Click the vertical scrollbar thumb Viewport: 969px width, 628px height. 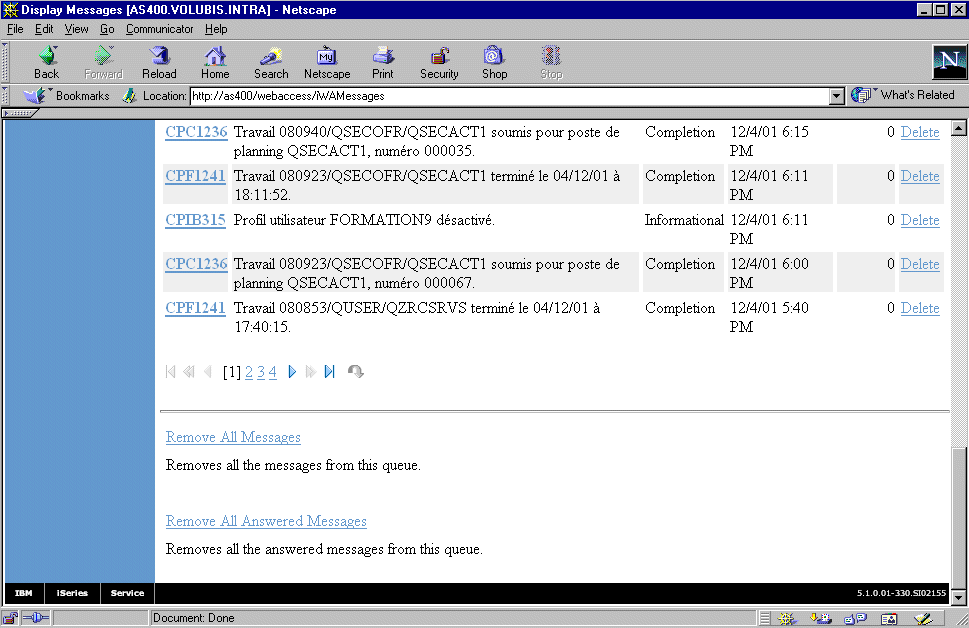click(958, 519)
